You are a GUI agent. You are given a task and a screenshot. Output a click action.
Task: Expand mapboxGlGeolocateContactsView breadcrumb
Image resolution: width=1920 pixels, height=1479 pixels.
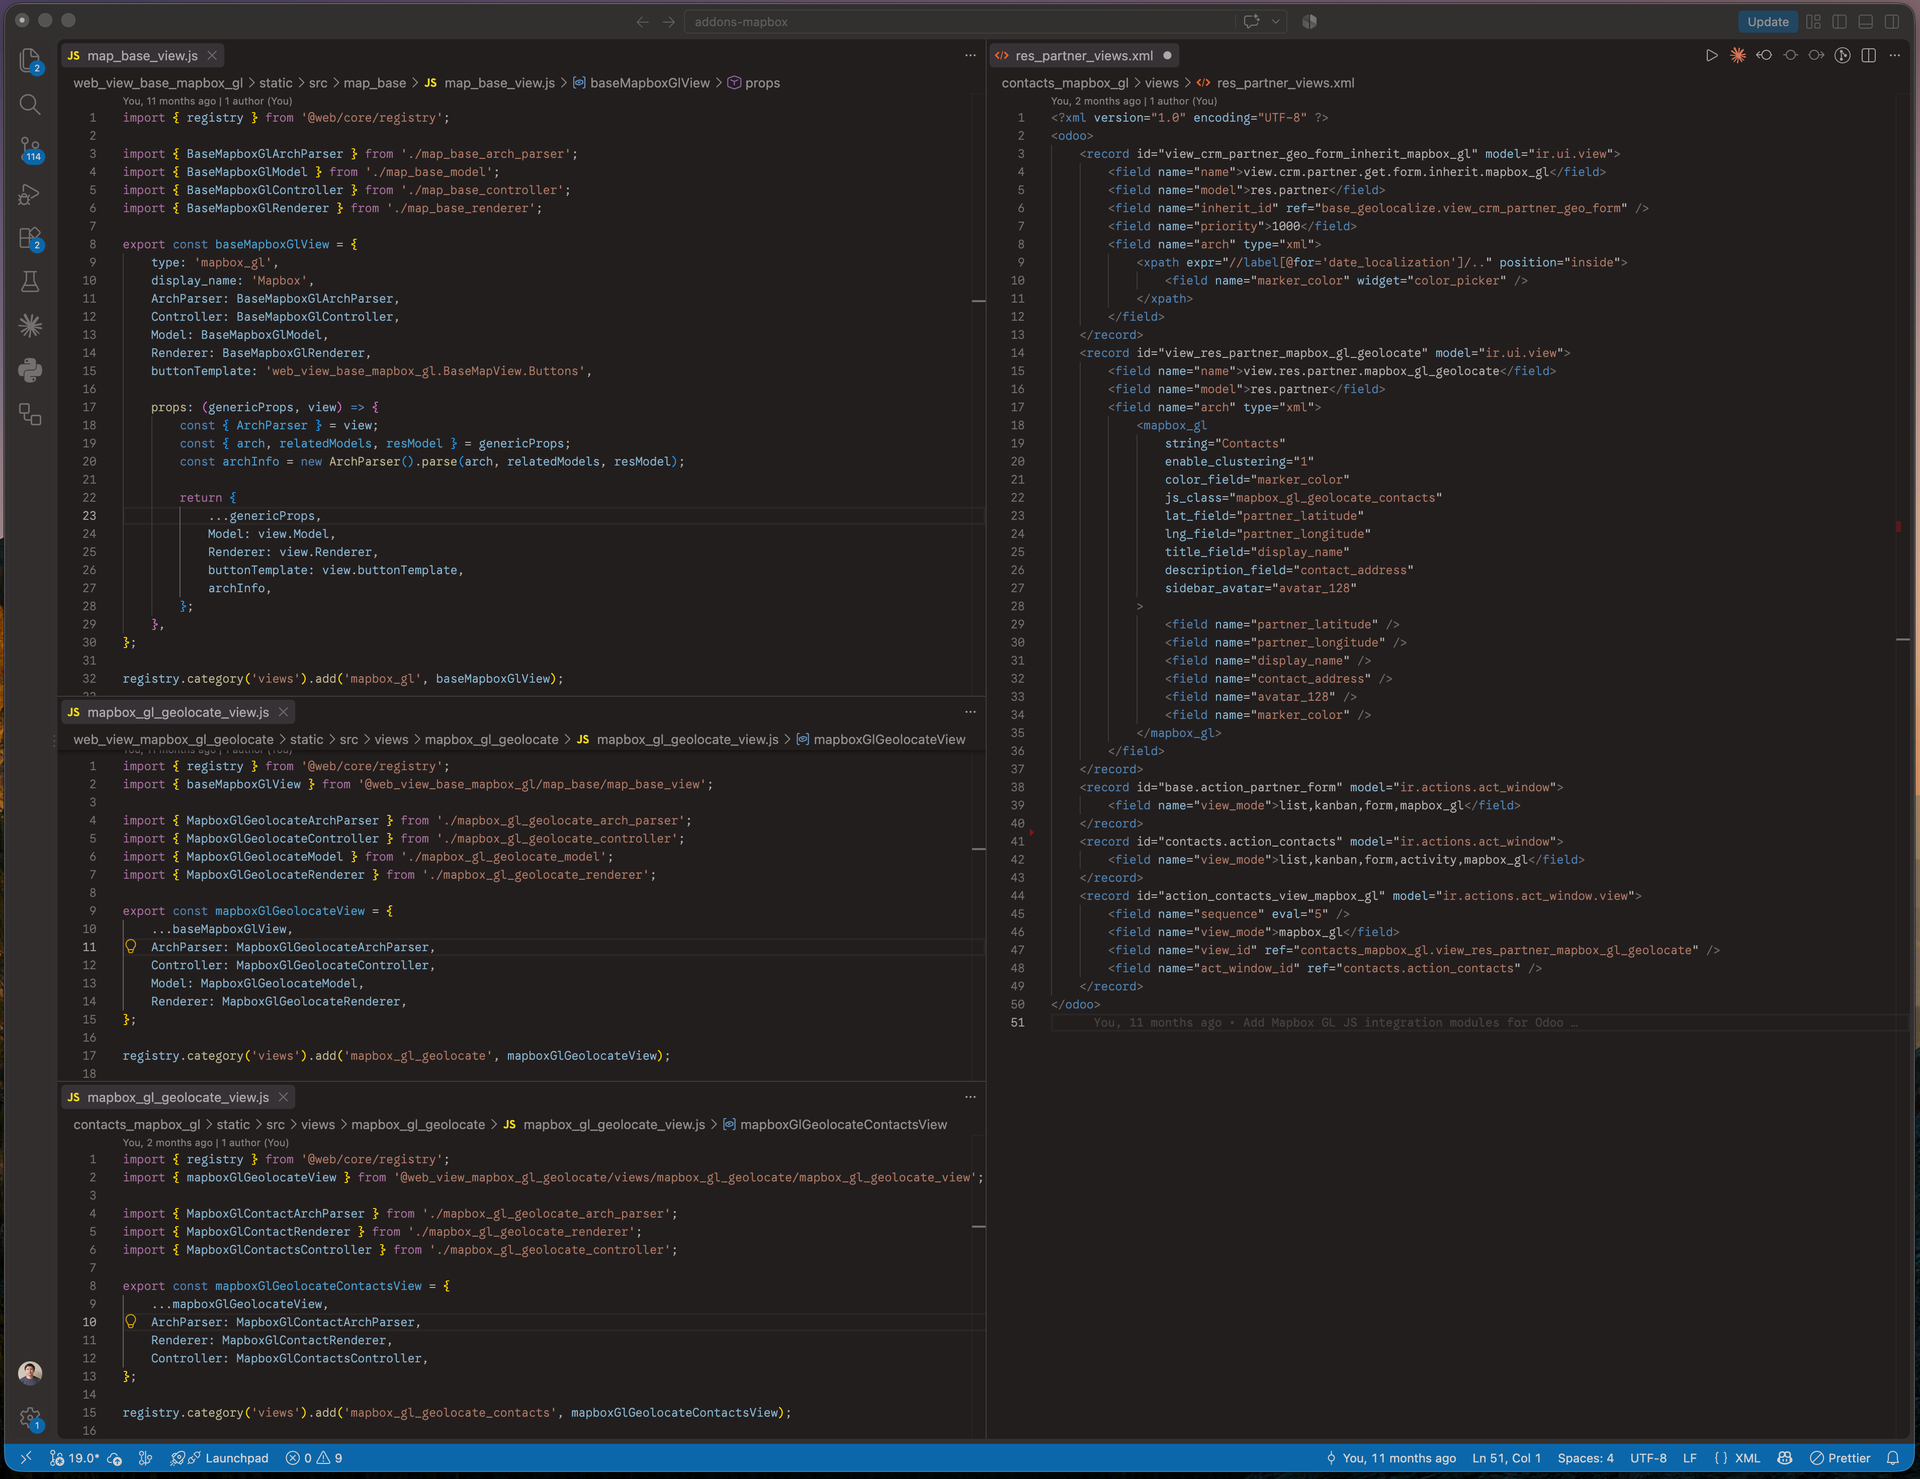pos(835,1125)
